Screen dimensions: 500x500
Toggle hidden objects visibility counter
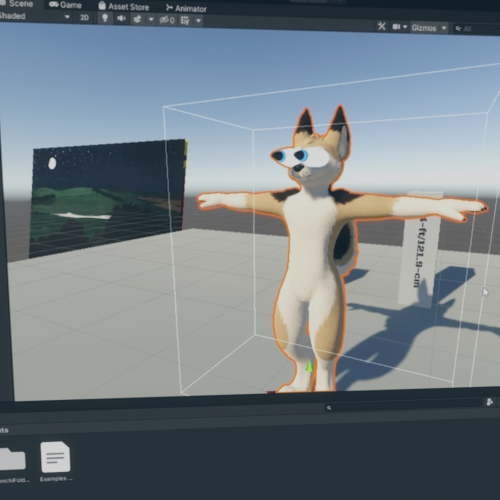[167, 20]
